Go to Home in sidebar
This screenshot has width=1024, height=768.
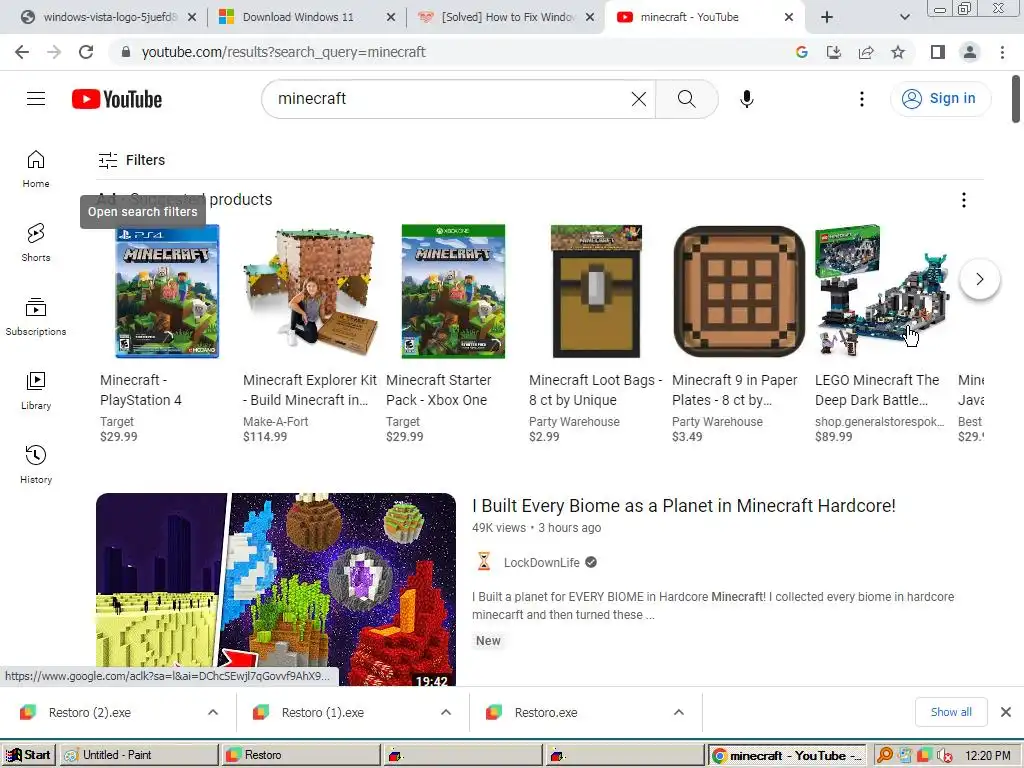36,168
